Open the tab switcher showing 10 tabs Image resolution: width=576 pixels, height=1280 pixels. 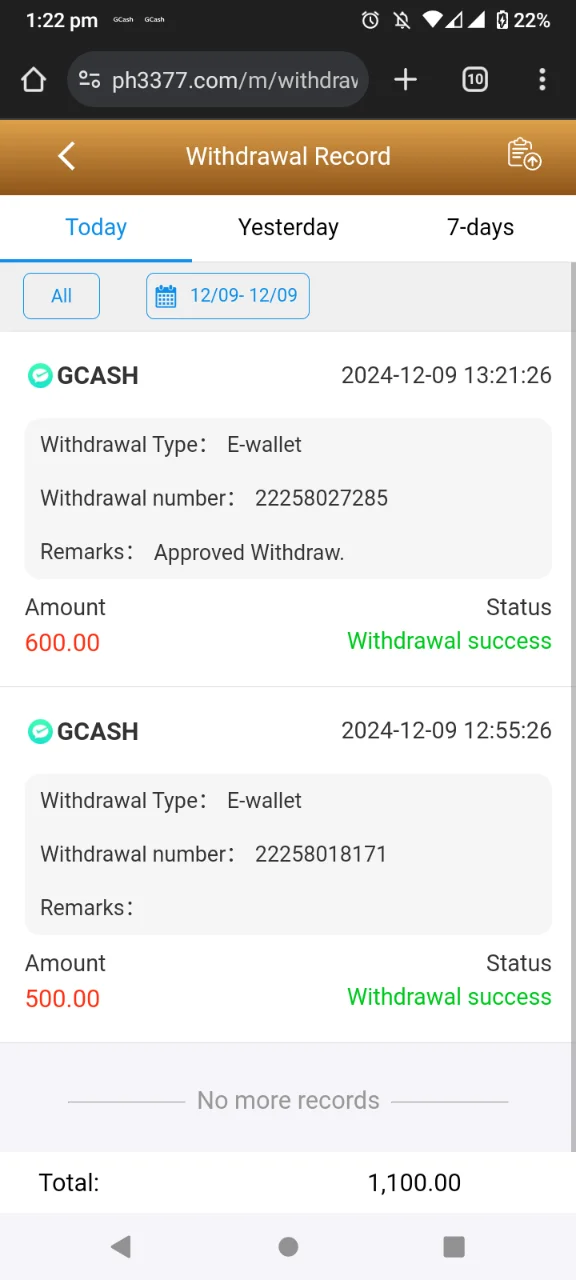tap(475, 80)
